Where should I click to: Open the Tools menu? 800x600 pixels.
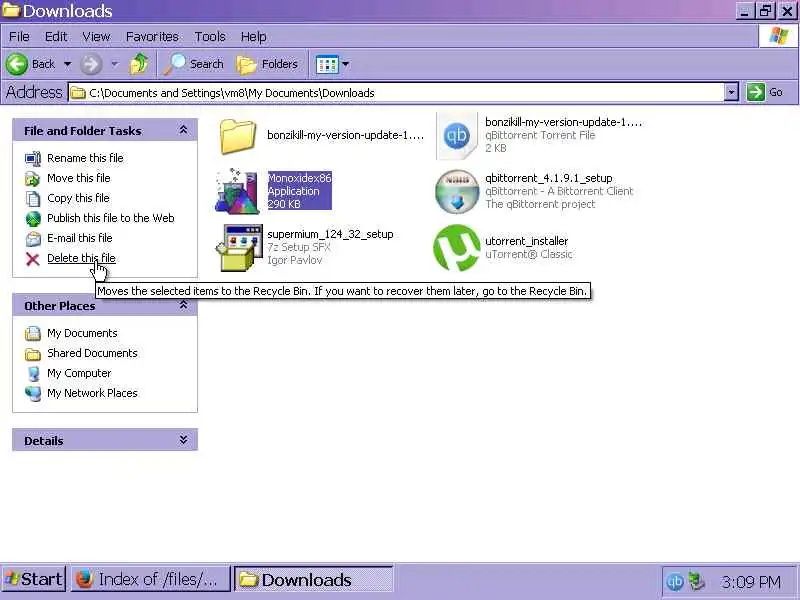tap(210, 37)
